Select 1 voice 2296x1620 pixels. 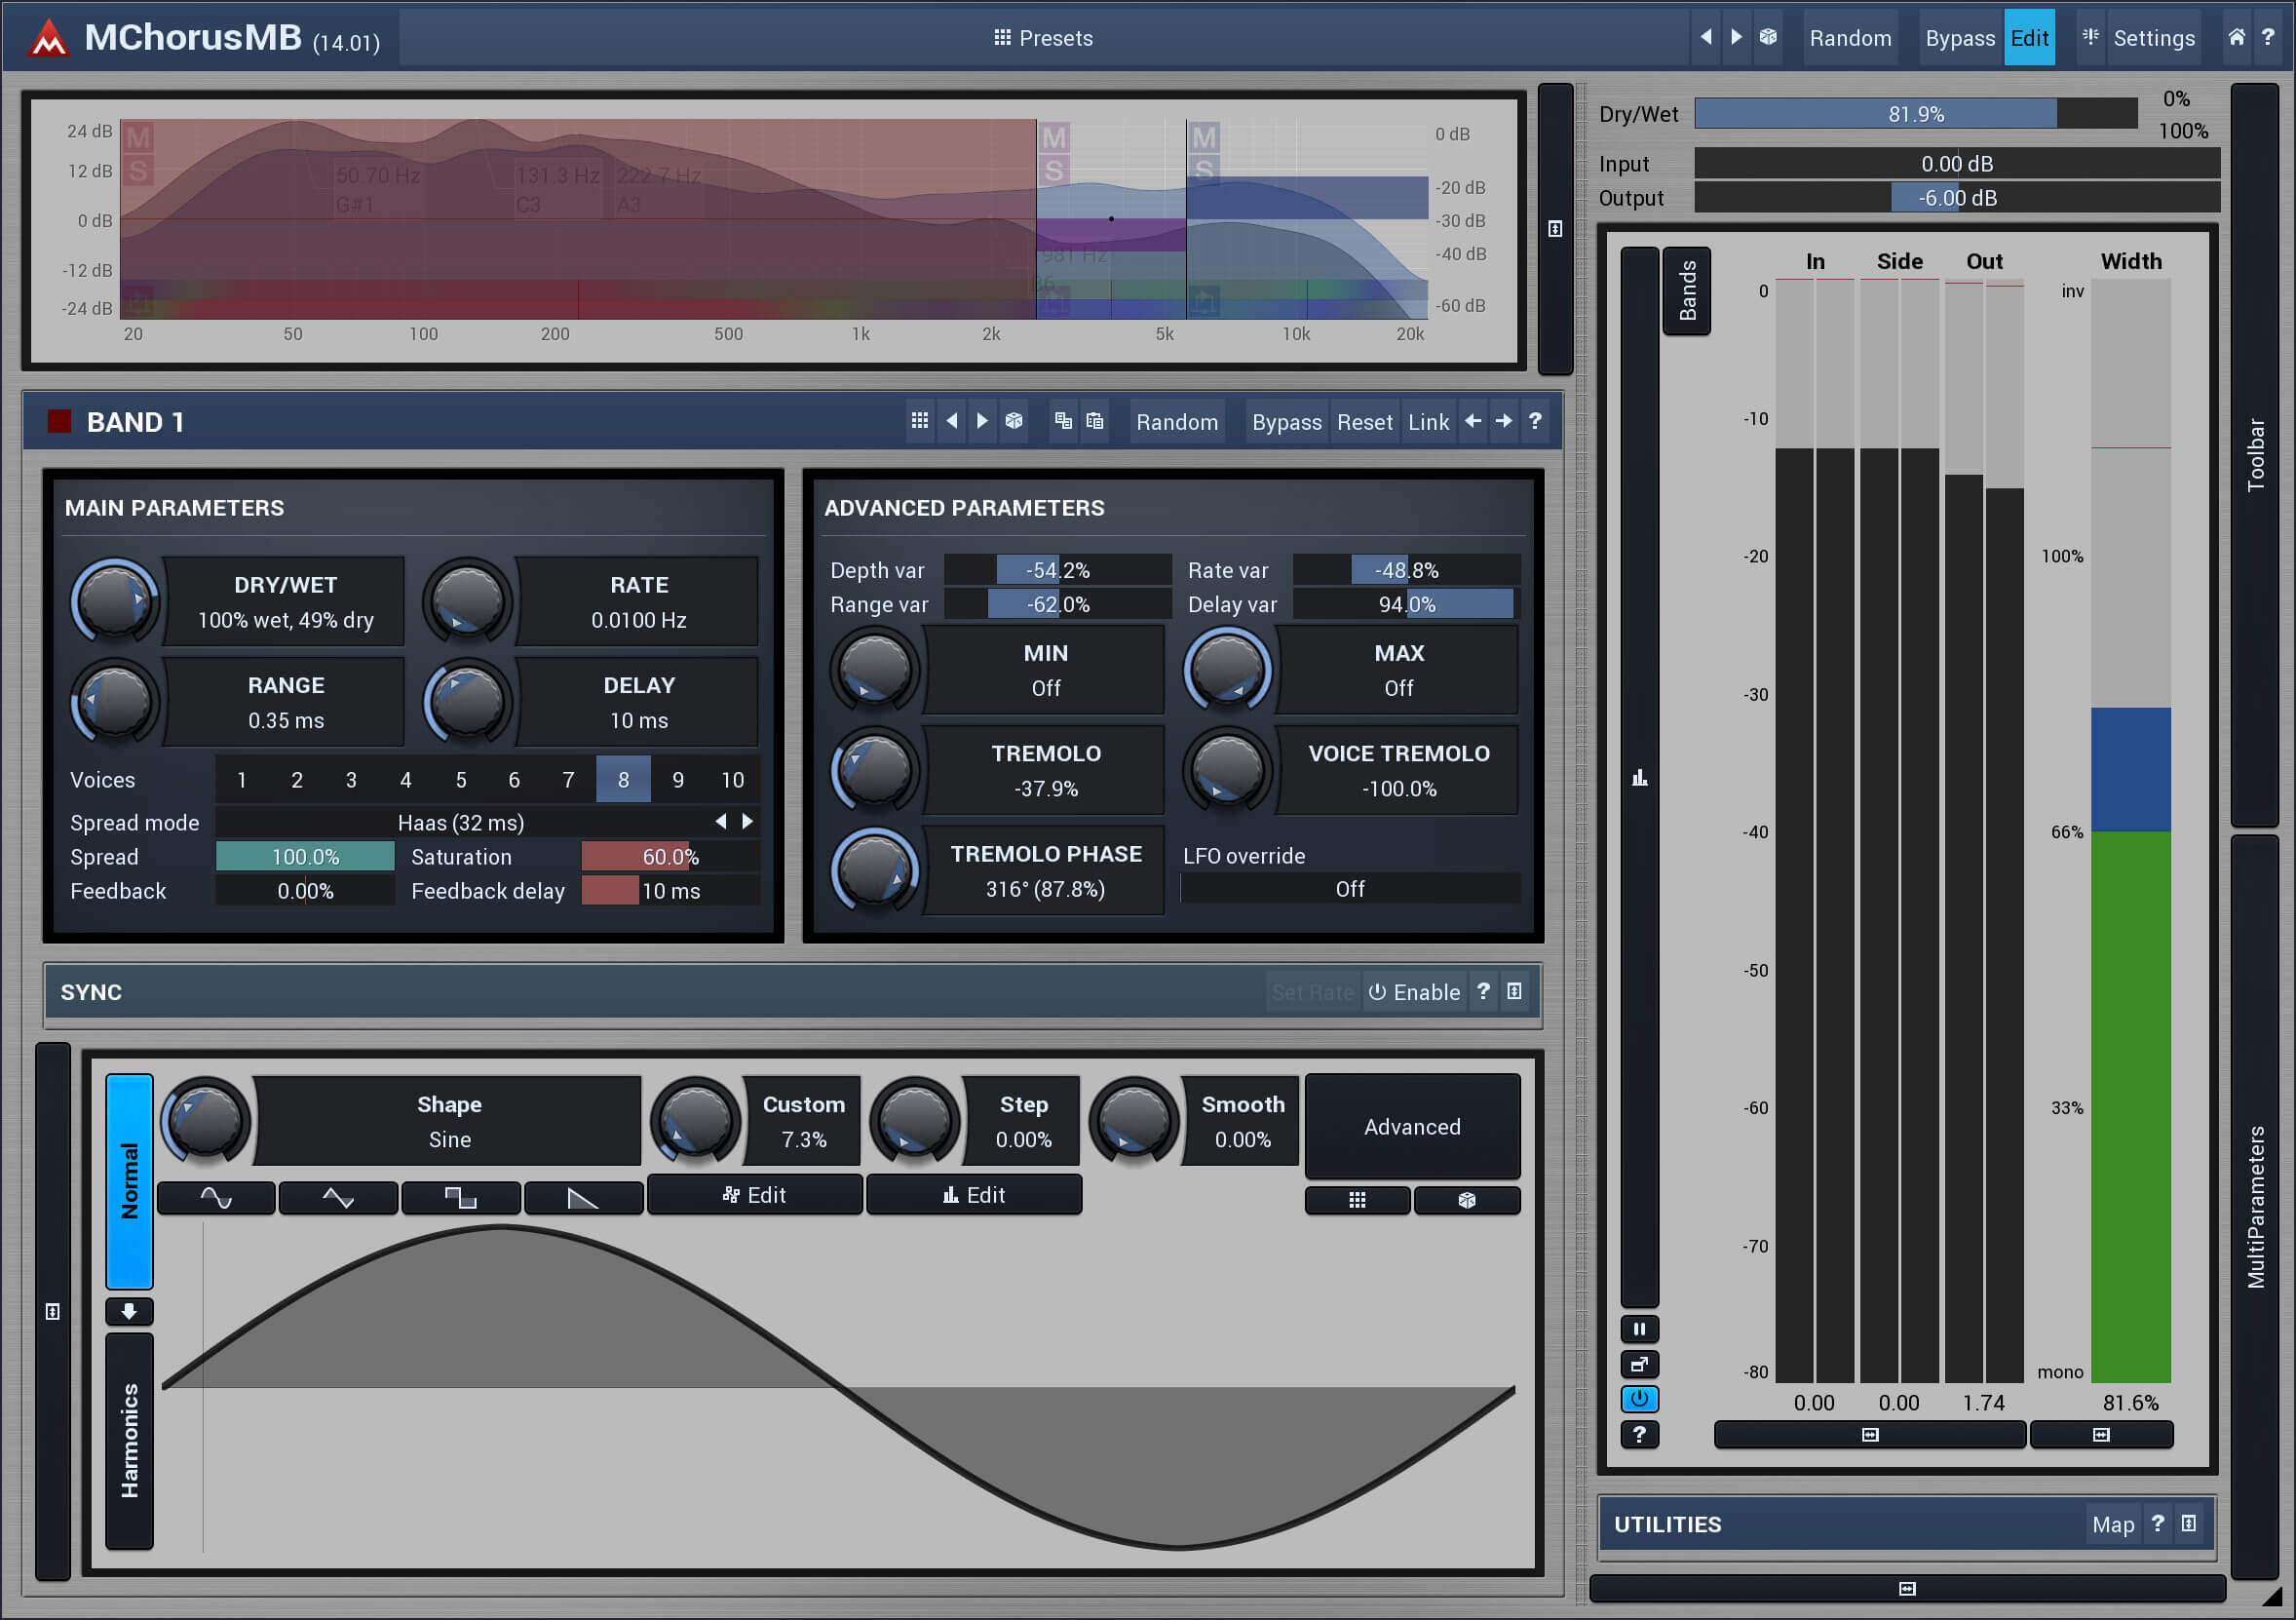241,780
